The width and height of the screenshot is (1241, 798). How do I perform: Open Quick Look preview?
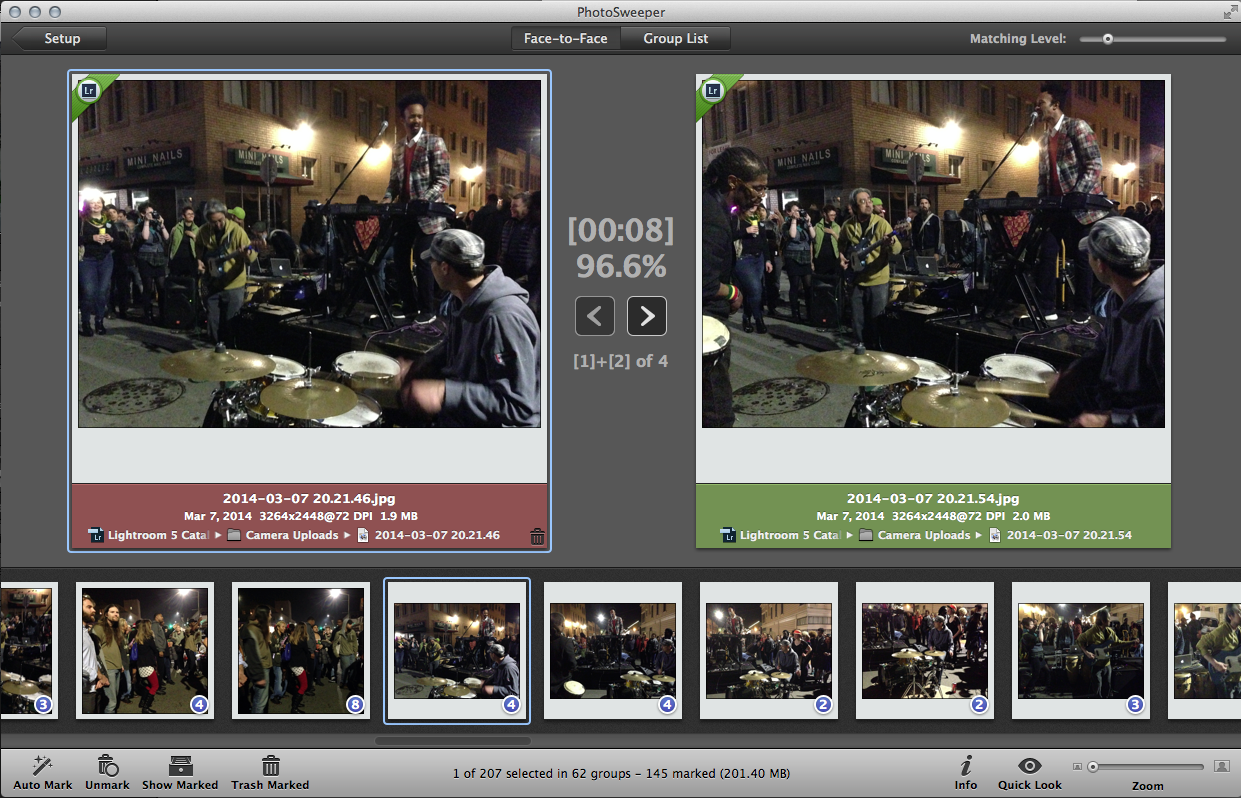(x=1030, y=772)
